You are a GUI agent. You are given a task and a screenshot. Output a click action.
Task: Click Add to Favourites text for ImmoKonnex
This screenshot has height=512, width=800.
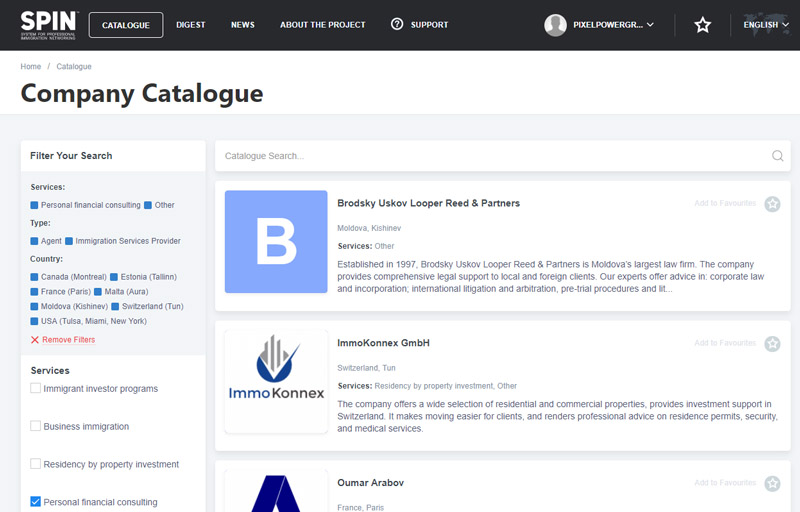click(725, 343)
